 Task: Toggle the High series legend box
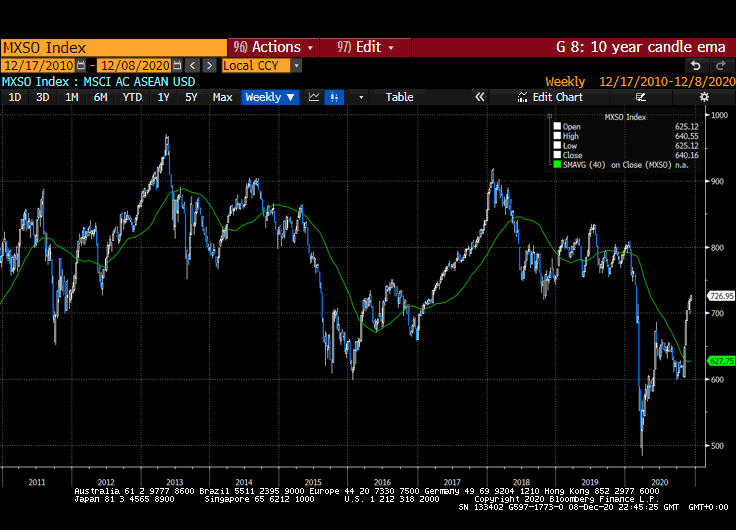pos(557,136)
